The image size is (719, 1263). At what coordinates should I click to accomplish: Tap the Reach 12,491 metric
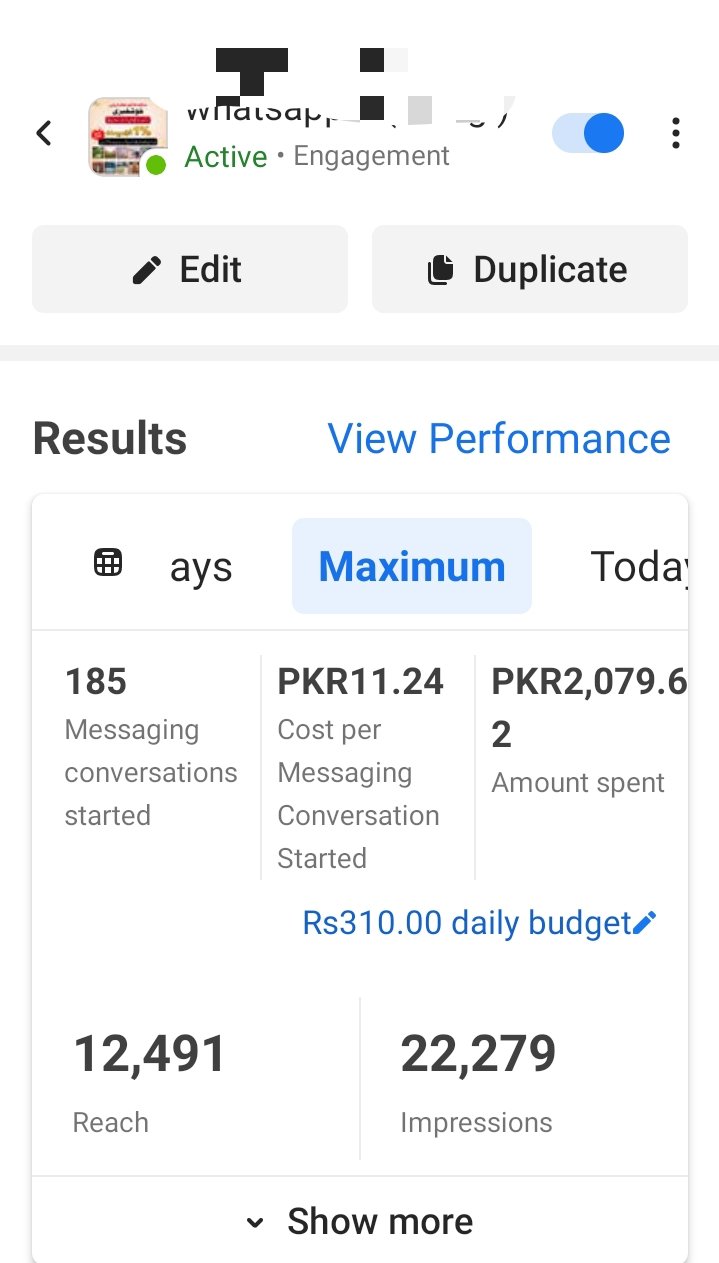pyautogui.click(x=150, y=1080)
